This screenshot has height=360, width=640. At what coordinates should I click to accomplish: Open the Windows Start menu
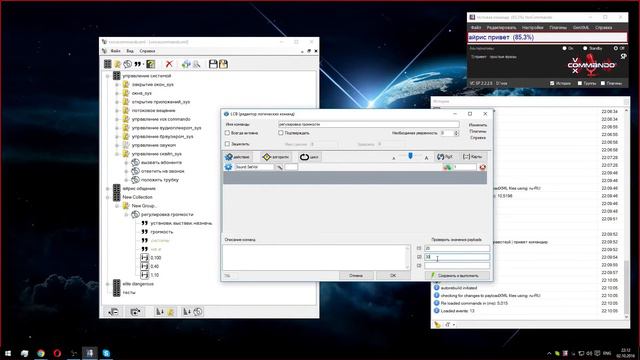[8, 353]
